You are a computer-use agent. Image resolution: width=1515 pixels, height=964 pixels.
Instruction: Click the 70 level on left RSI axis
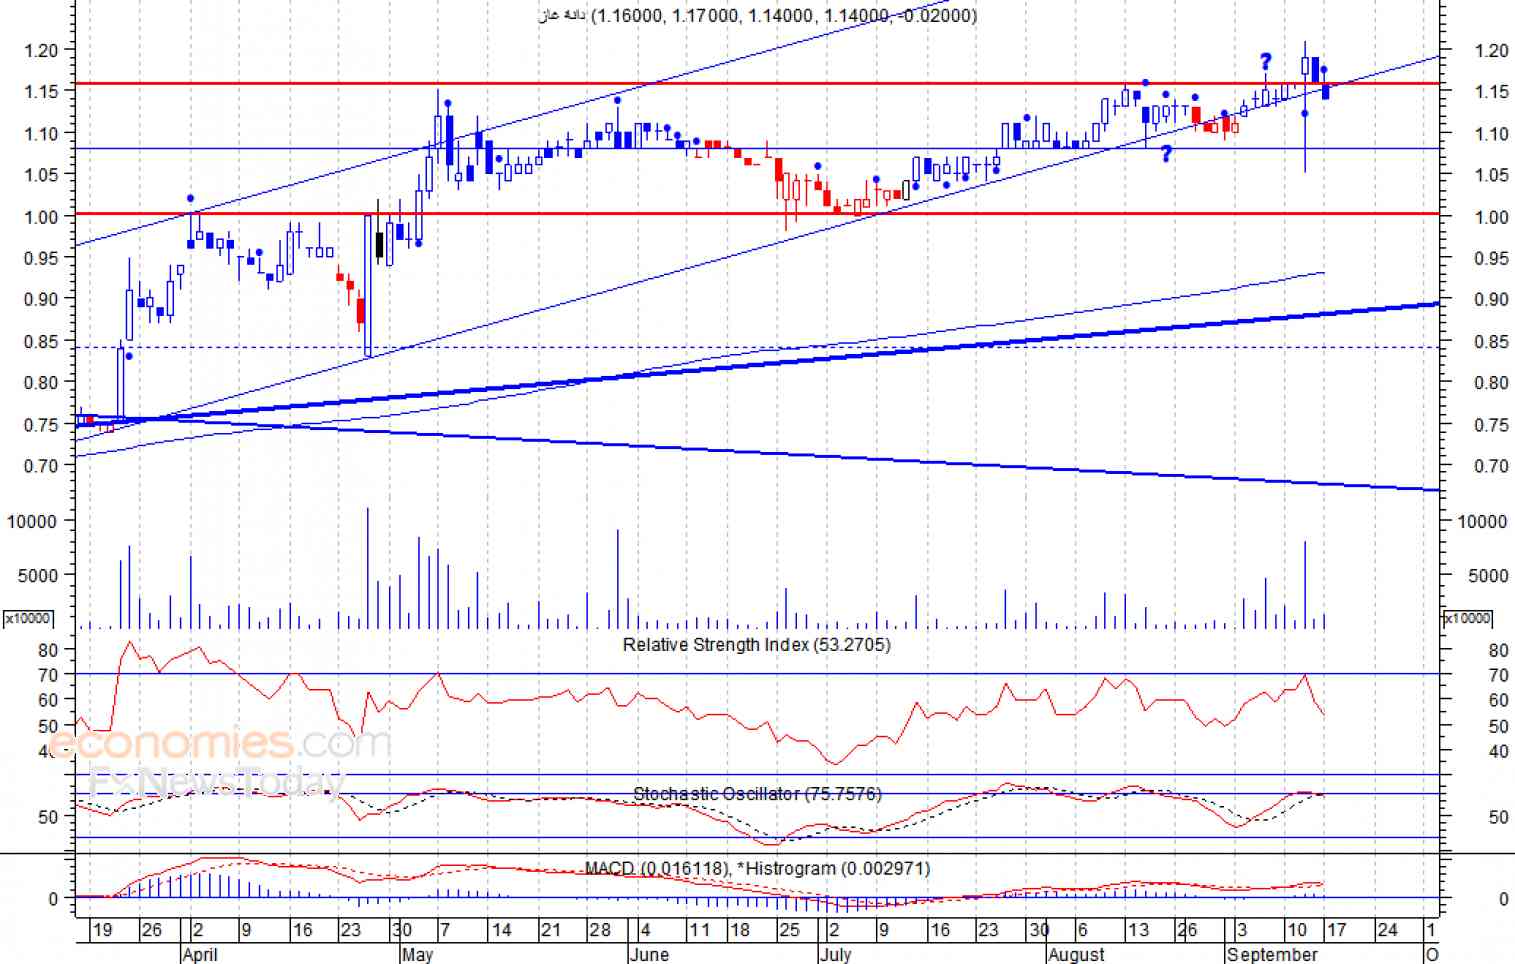[x=48, y=675]
